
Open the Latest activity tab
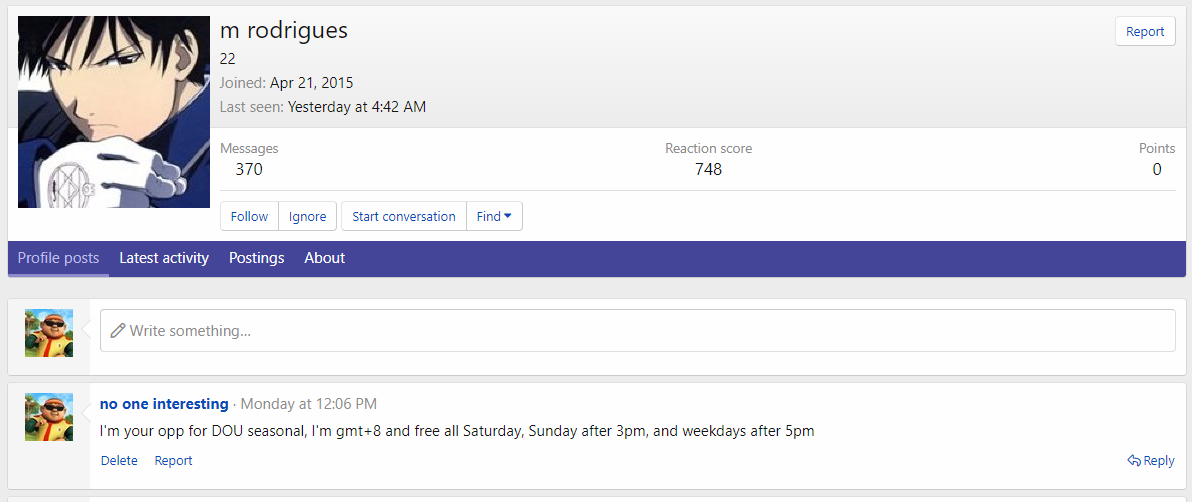coord(164,258)
